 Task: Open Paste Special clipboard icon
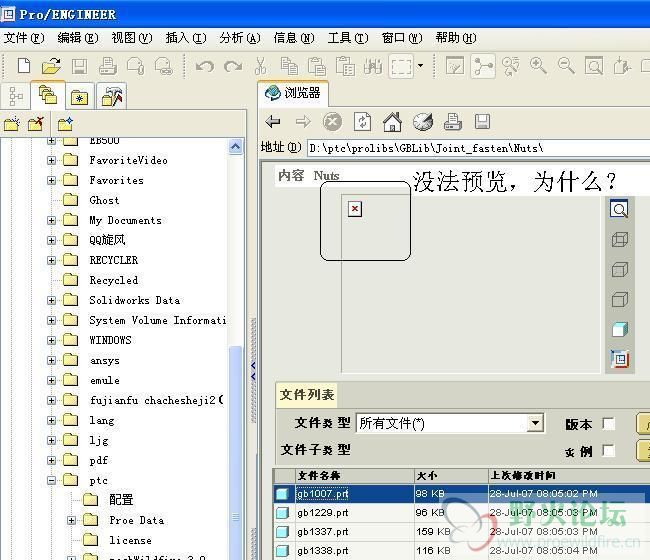345,66
